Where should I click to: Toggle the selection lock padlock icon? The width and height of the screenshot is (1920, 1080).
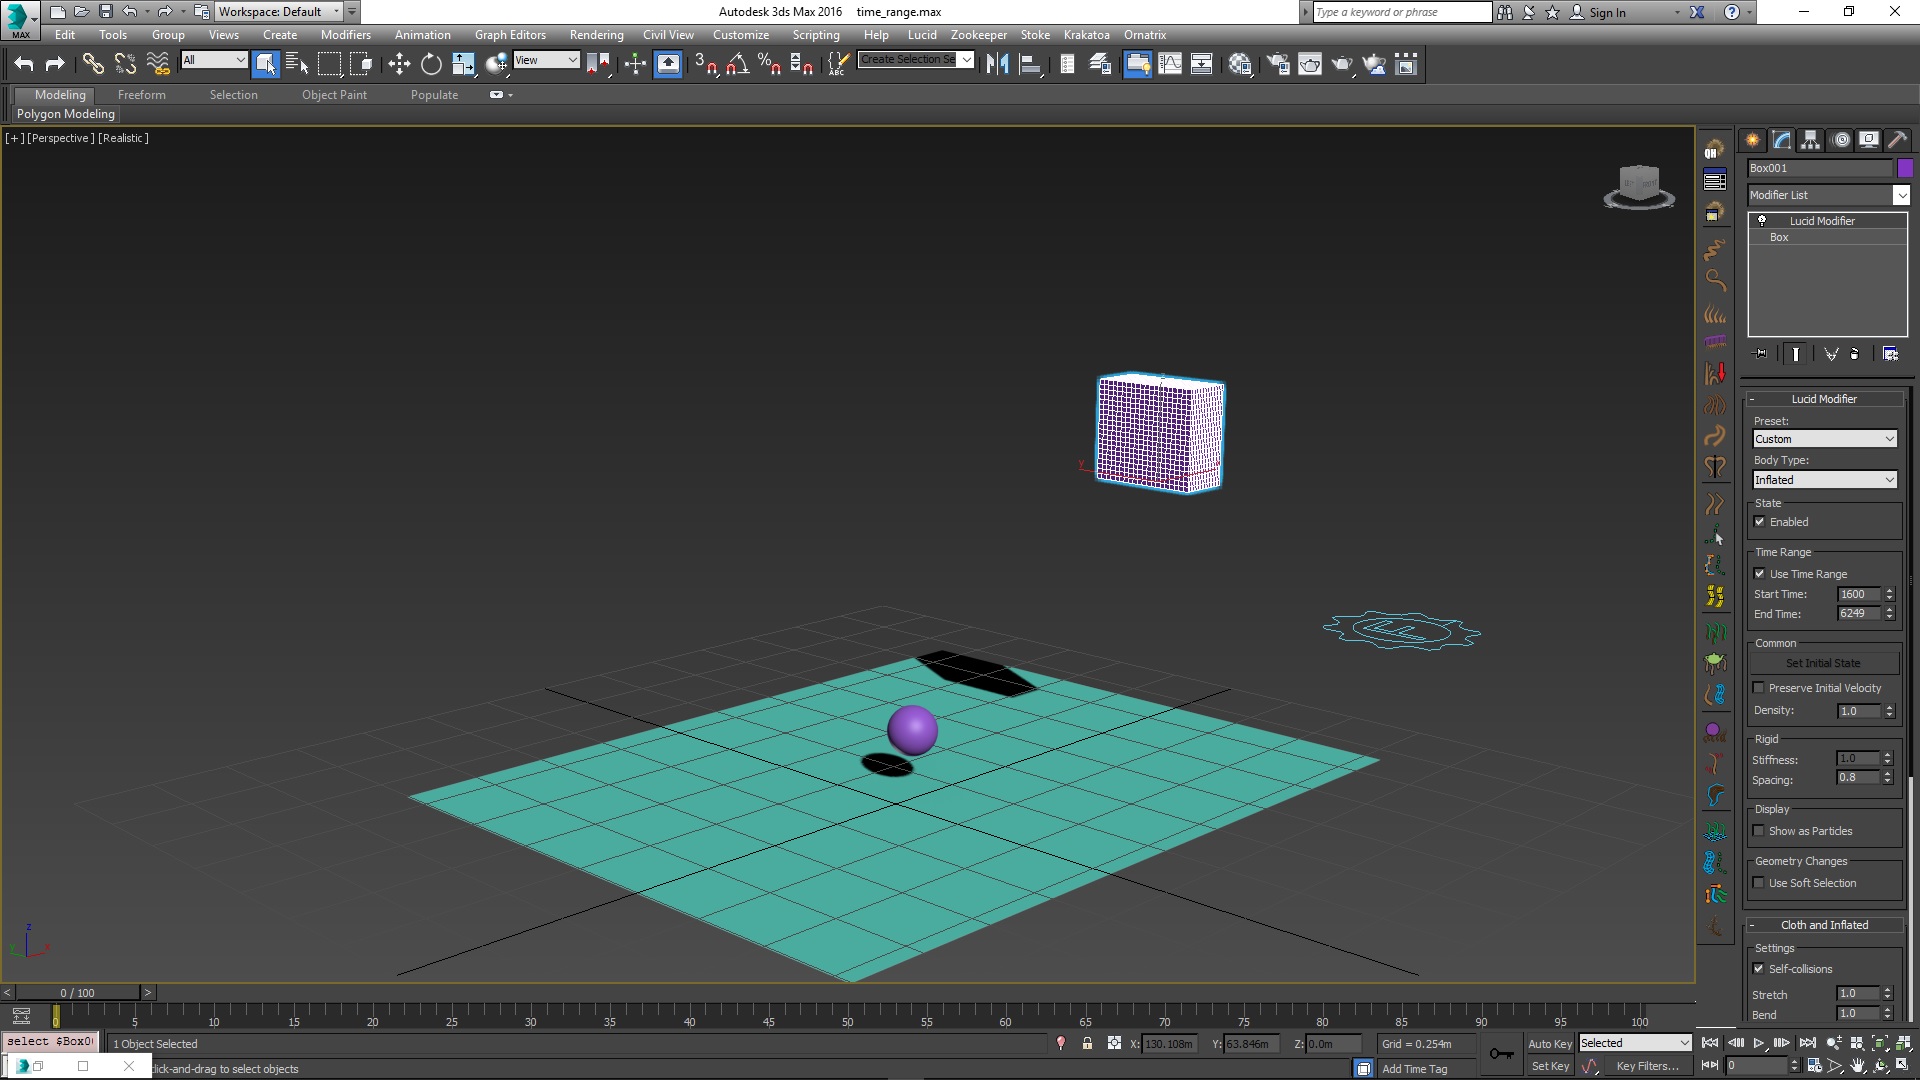(x=1087, y=1043)
